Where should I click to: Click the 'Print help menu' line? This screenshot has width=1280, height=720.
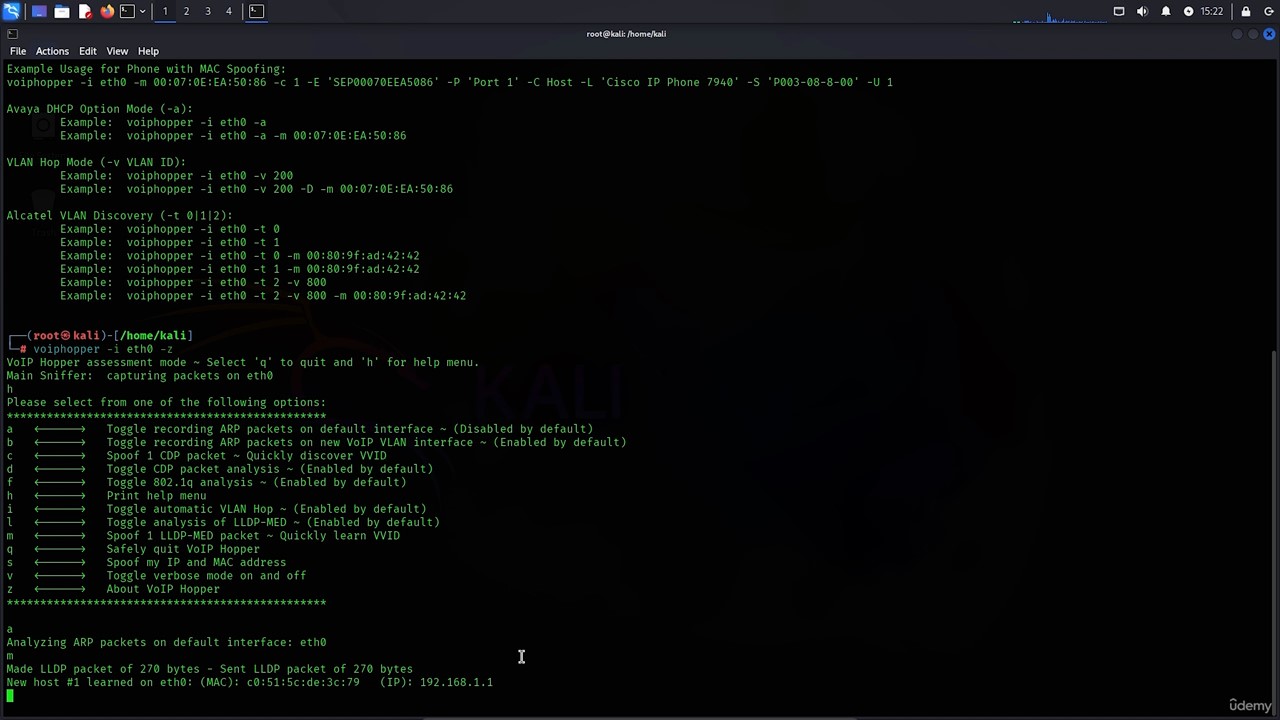pos(156,496)
